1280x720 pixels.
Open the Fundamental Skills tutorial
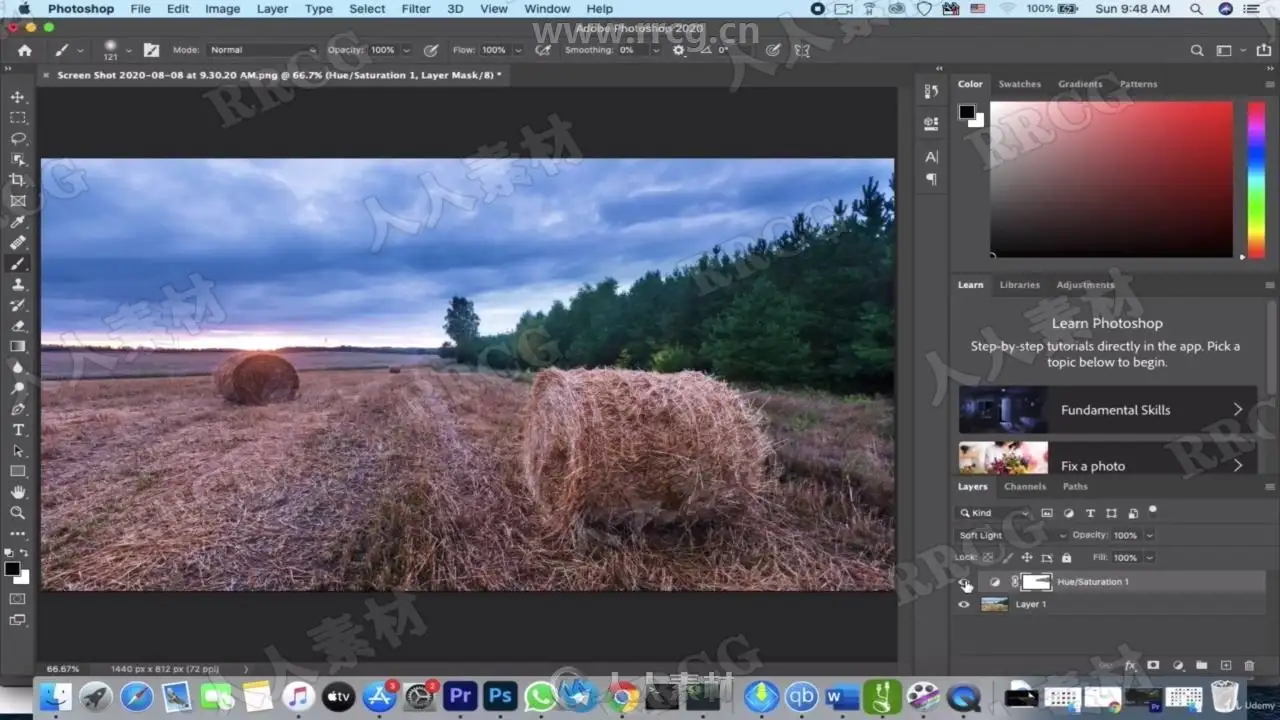1108,410
